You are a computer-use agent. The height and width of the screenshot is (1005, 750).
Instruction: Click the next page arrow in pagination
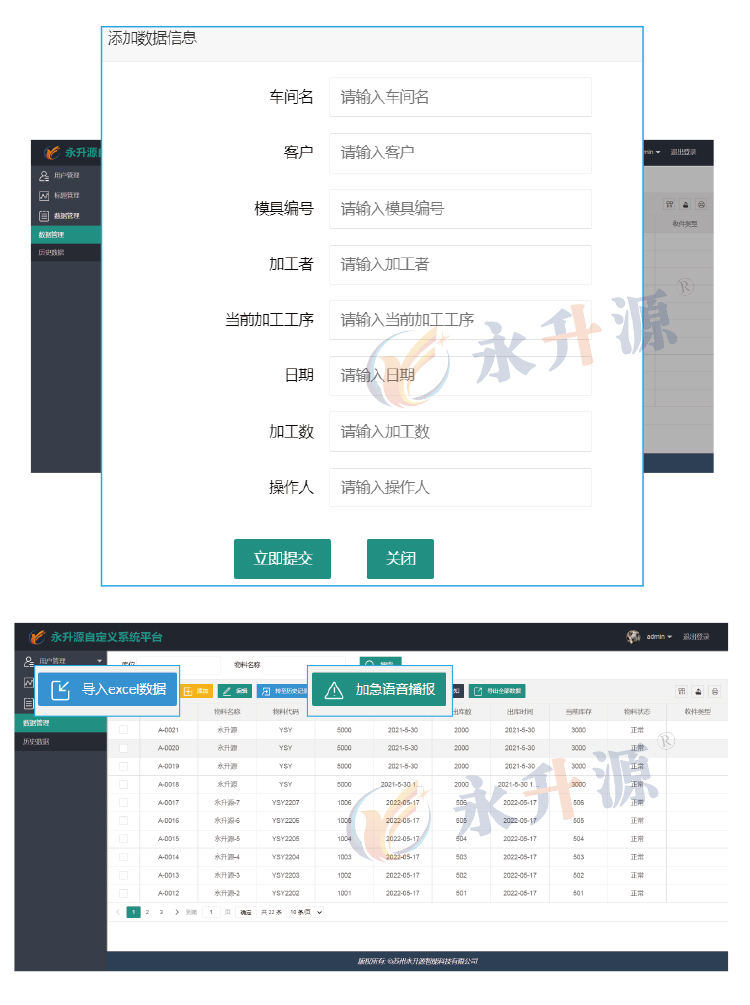(177, 912)
